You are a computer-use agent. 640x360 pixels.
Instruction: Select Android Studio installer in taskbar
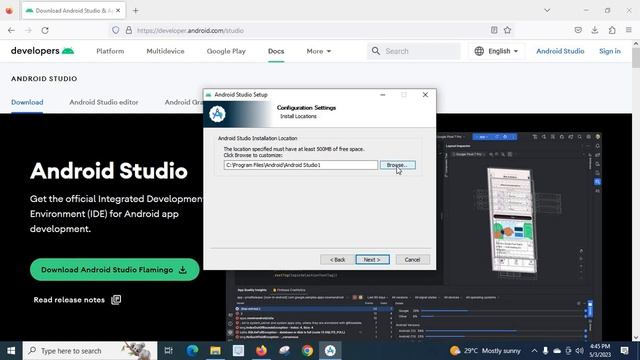[330, 351]
